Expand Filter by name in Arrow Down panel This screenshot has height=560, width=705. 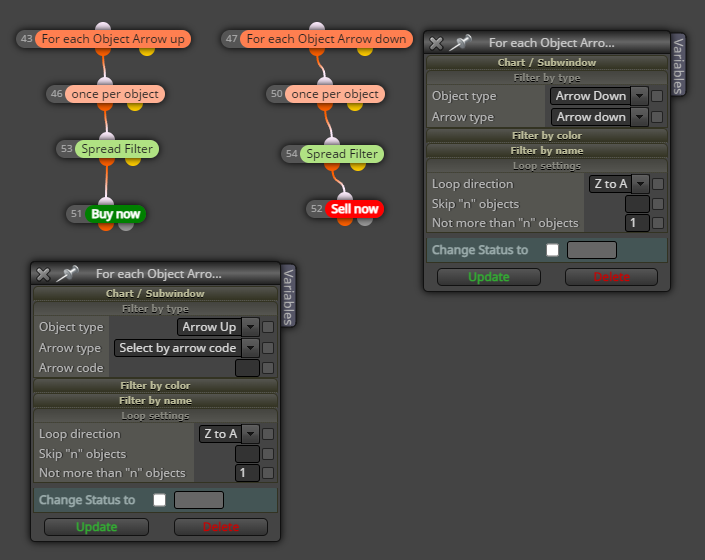click(547, 151)
